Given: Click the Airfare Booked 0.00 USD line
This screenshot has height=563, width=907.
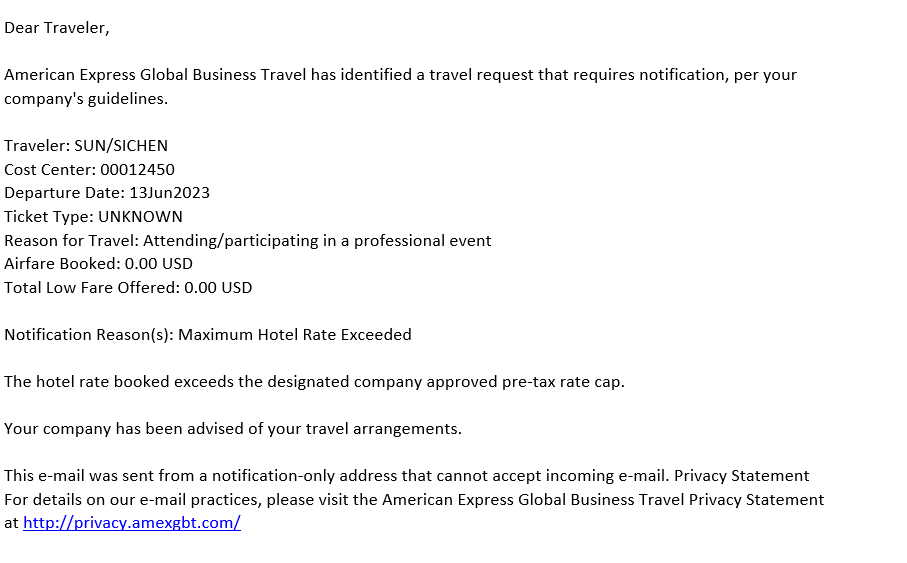Looking at the screenshot, I should coord(98,264).
